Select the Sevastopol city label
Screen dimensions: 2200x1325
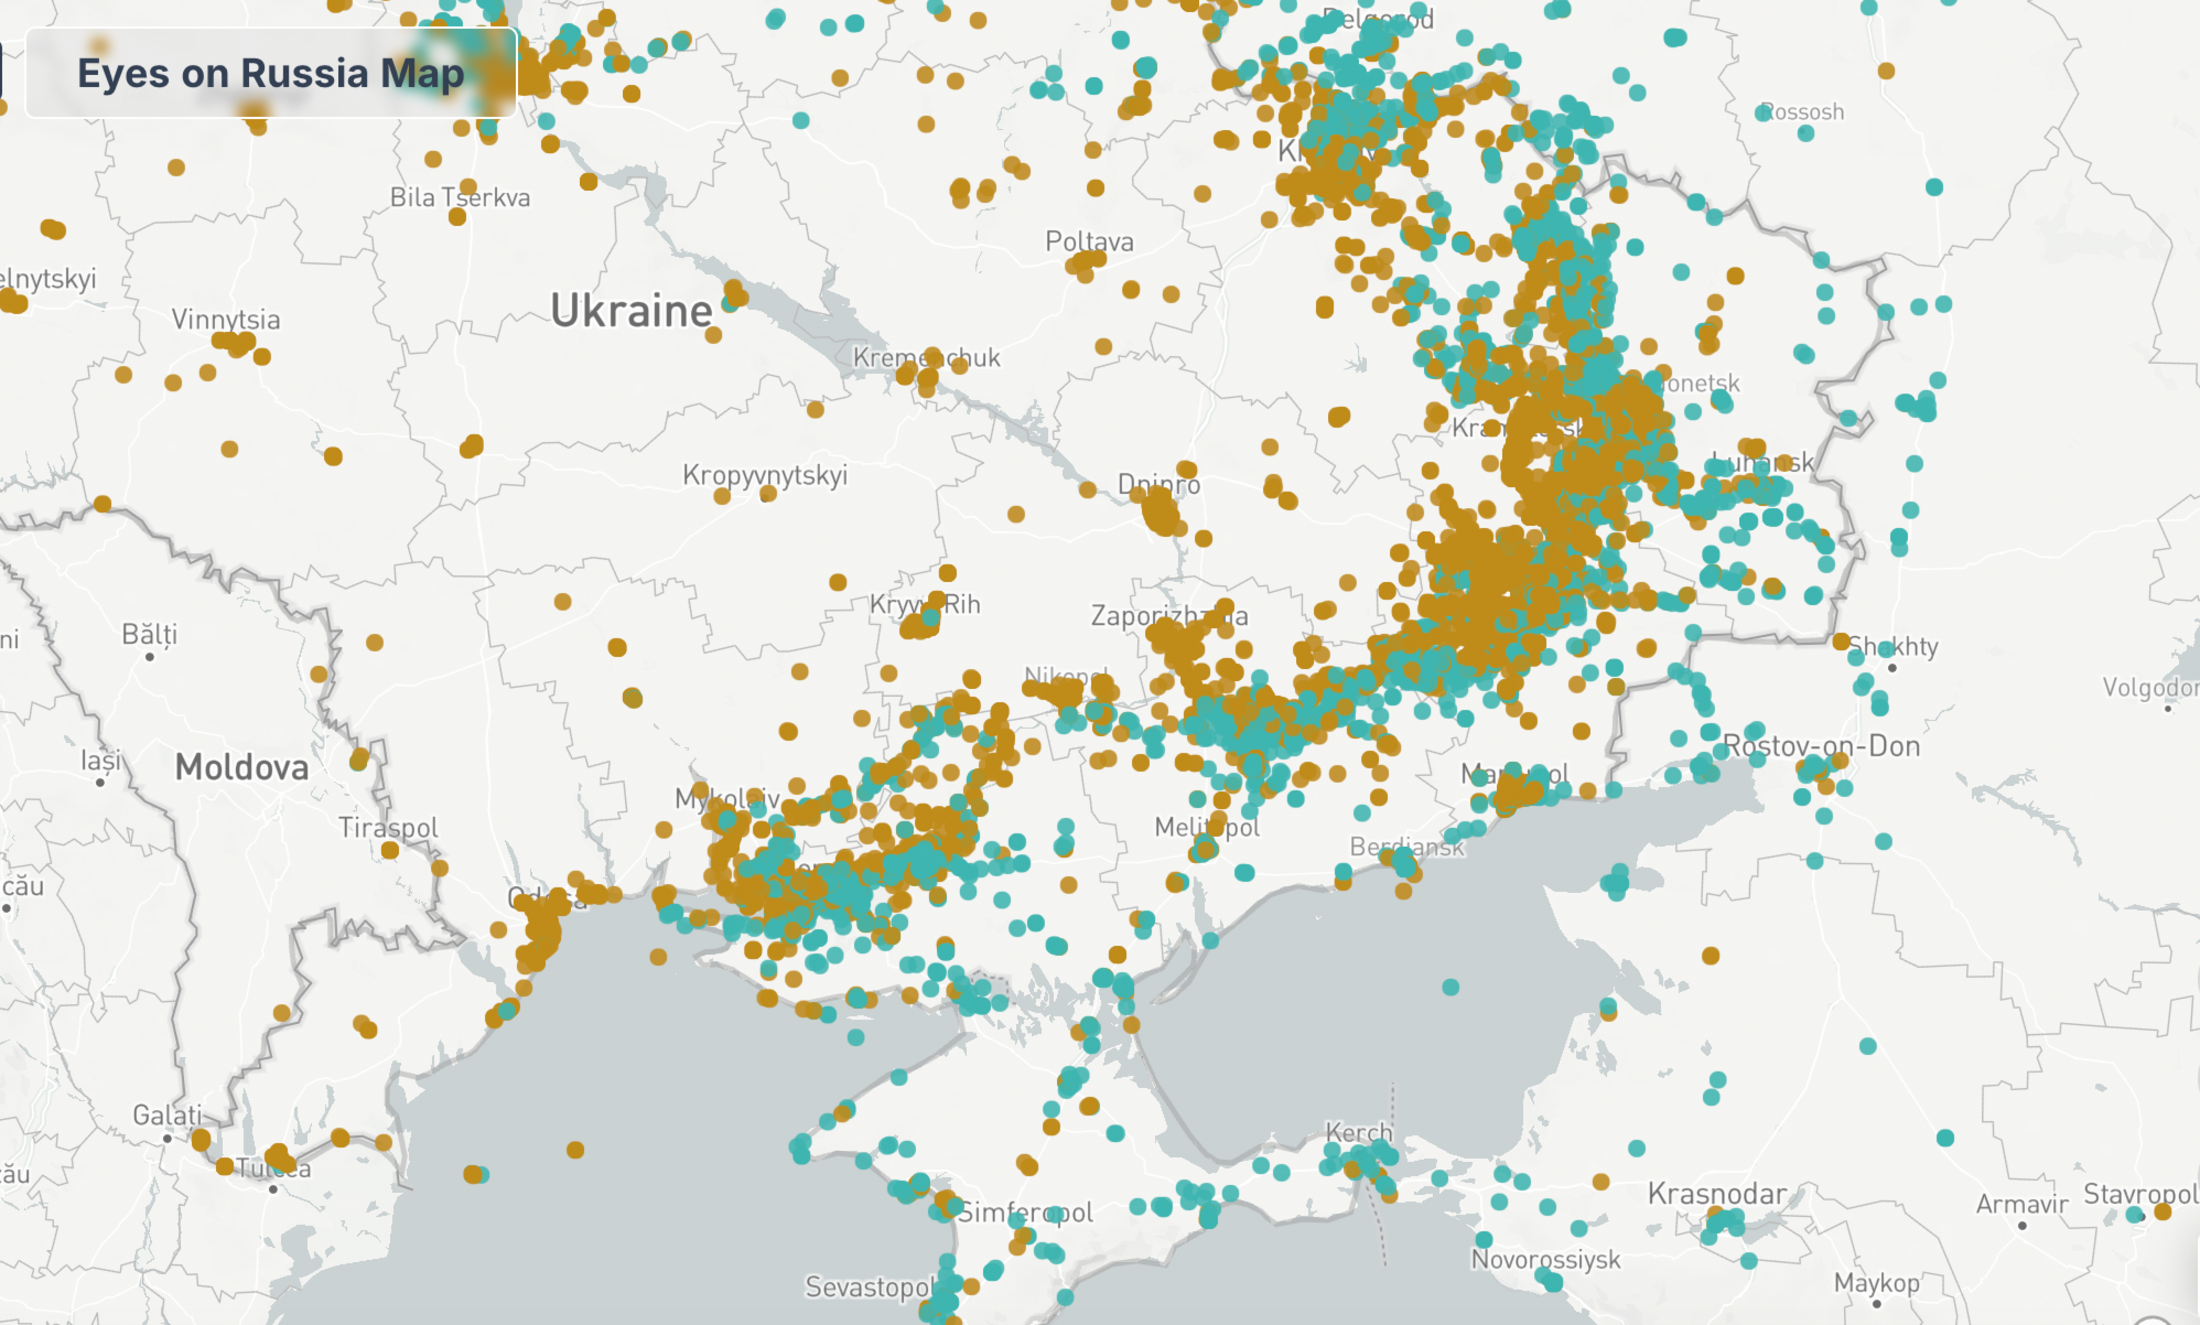[868, 1287]
